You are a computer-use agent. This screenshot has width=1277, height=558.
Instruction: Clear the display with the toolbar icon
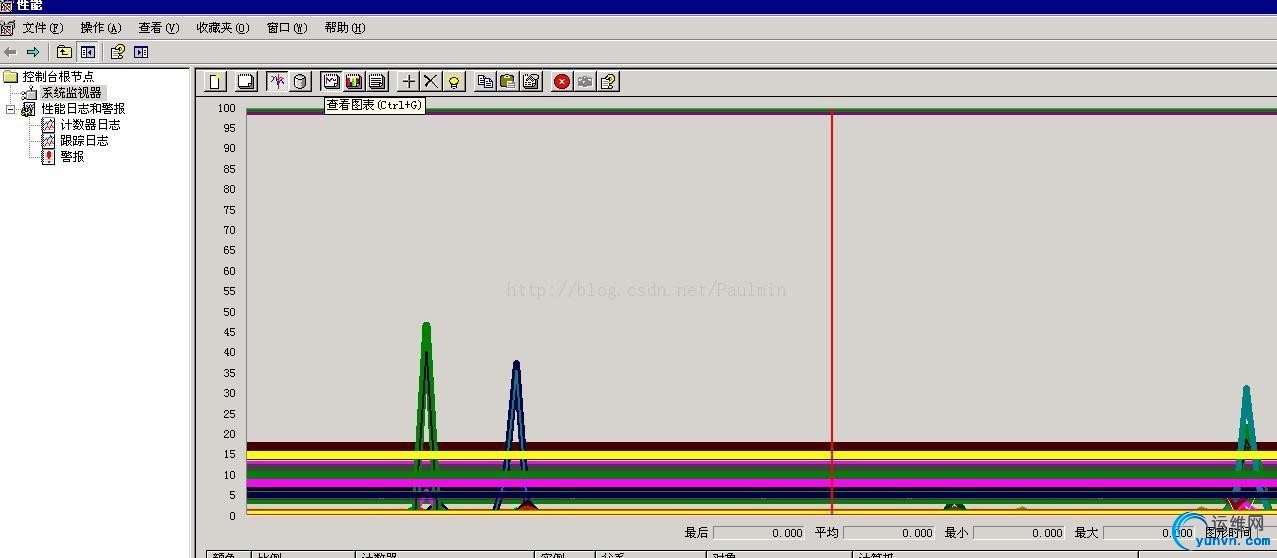pyautogui.click(x=245, y=81)
